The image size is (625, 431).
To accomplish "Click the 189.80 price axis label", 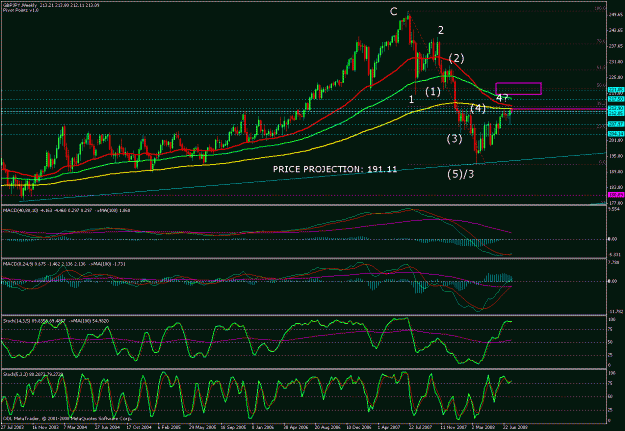I will [615, 171].
